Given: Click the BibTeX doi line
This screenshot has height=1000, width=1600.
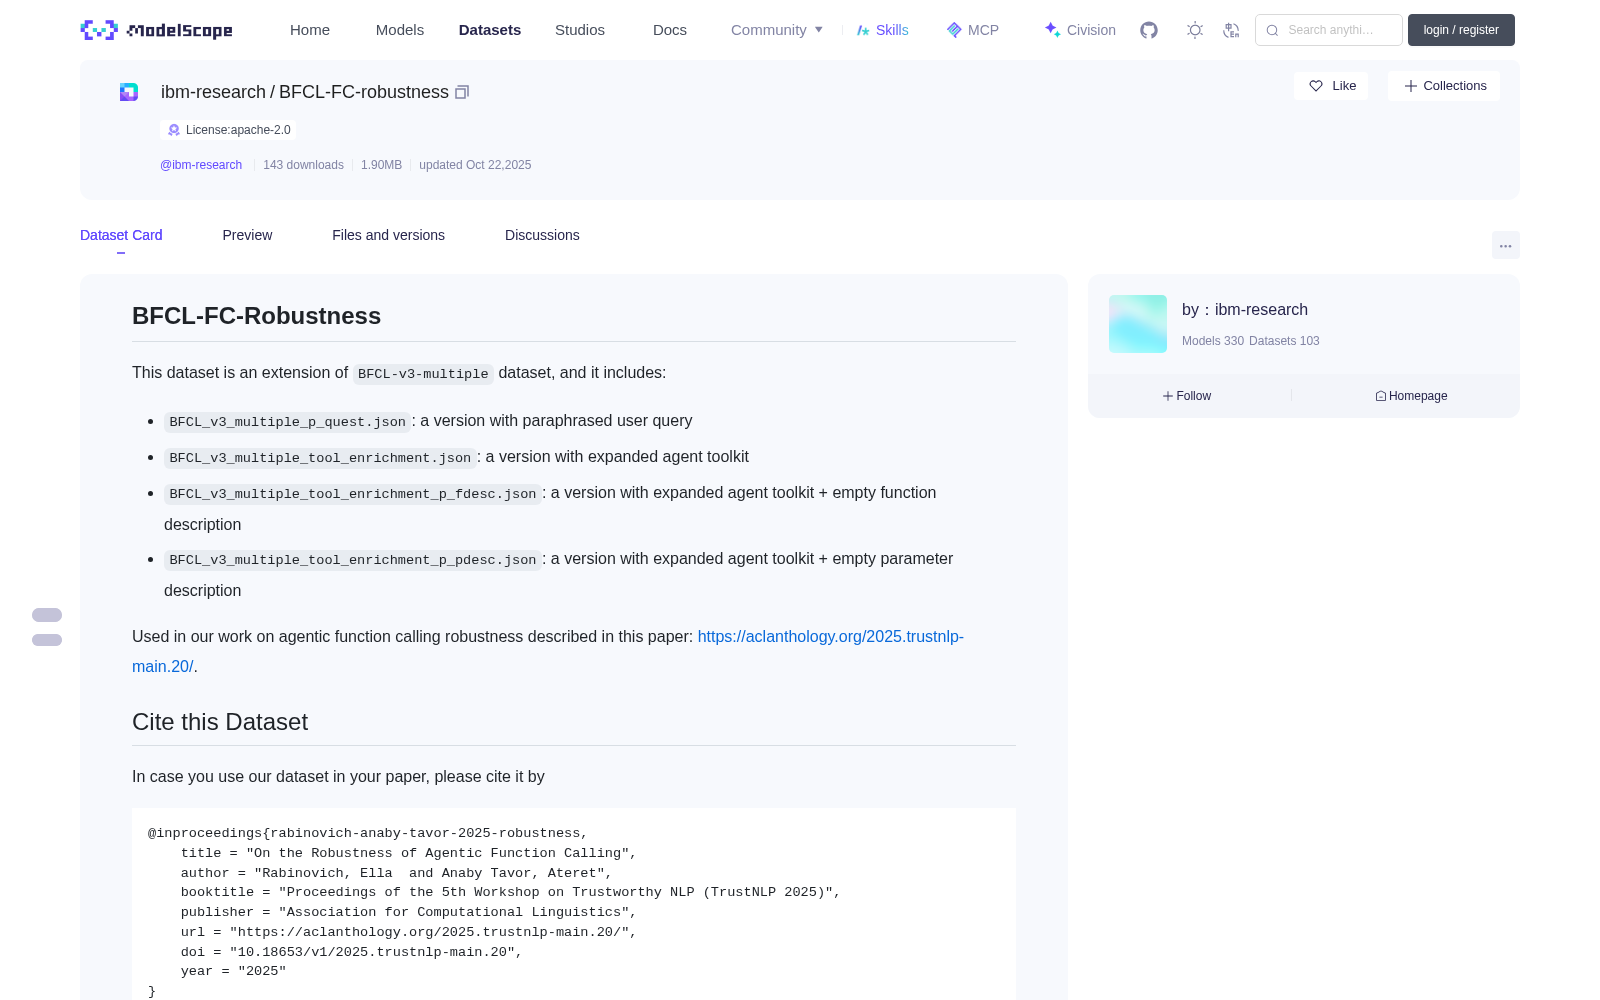Looking at the screenshot, I should click(x=352, y=952).
